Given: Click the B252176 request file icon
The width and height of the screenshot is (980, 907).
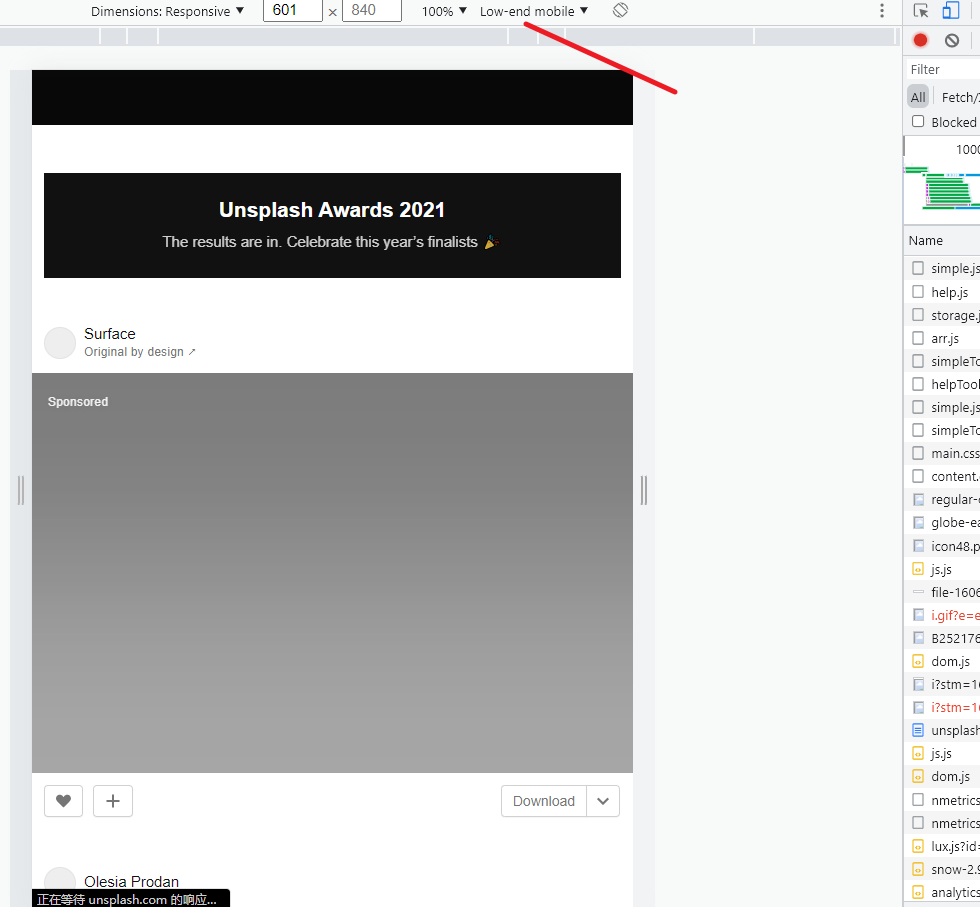Looking at the screenshot, I should [918, 638].
